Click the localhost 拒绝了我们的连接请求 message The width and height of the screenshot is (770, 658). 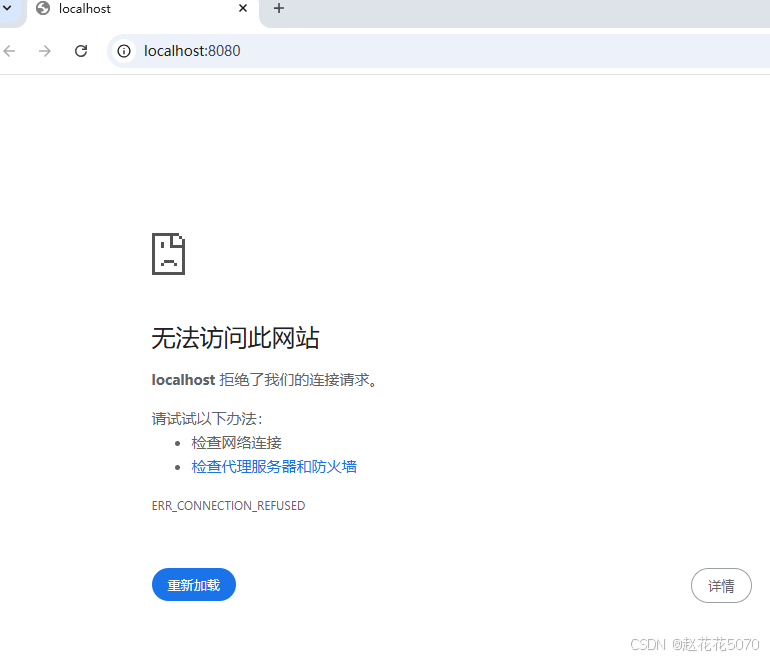point(265,380)
